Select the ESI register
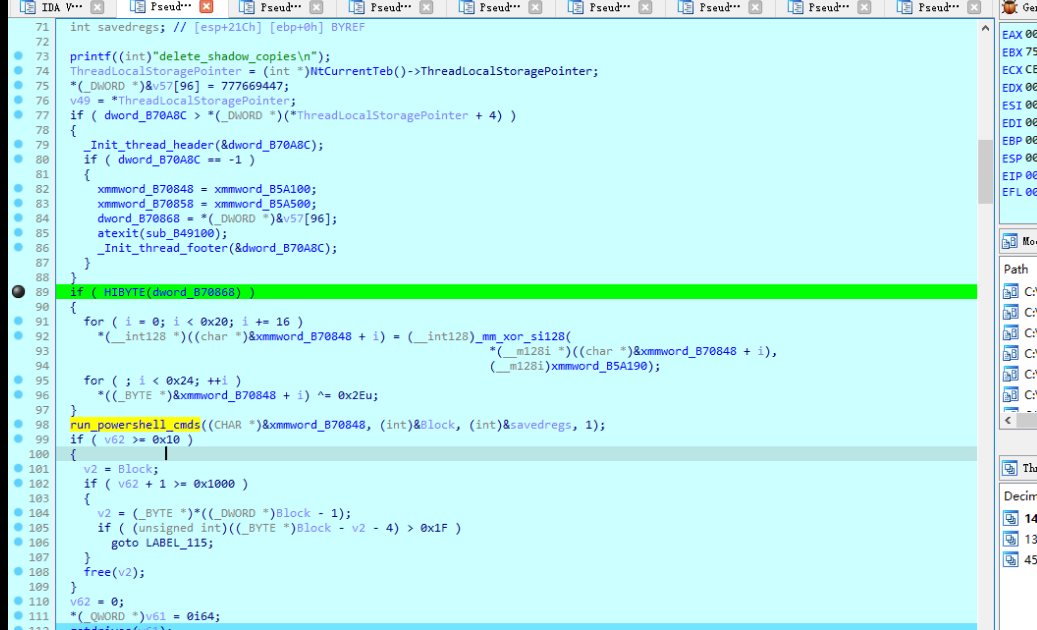The image size is (1037, 630). tap(1012, 105)
